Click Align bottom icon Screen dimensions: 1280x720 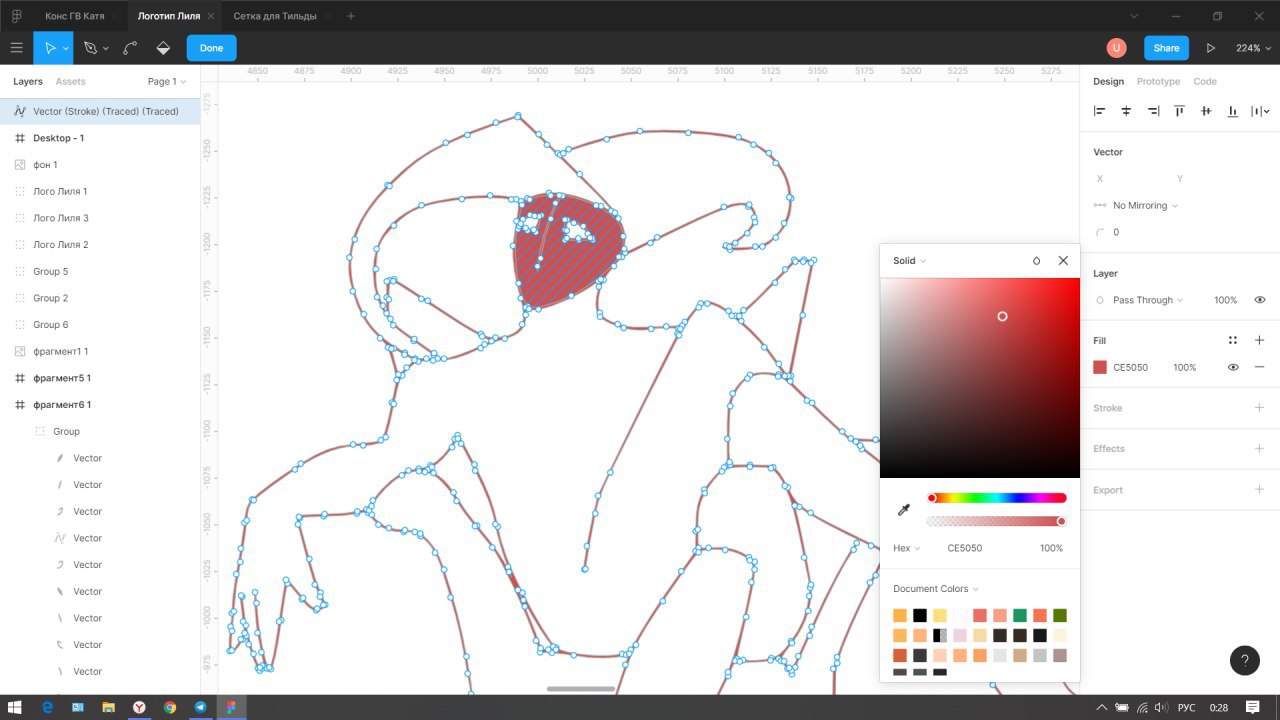(x=1233, y=111)
